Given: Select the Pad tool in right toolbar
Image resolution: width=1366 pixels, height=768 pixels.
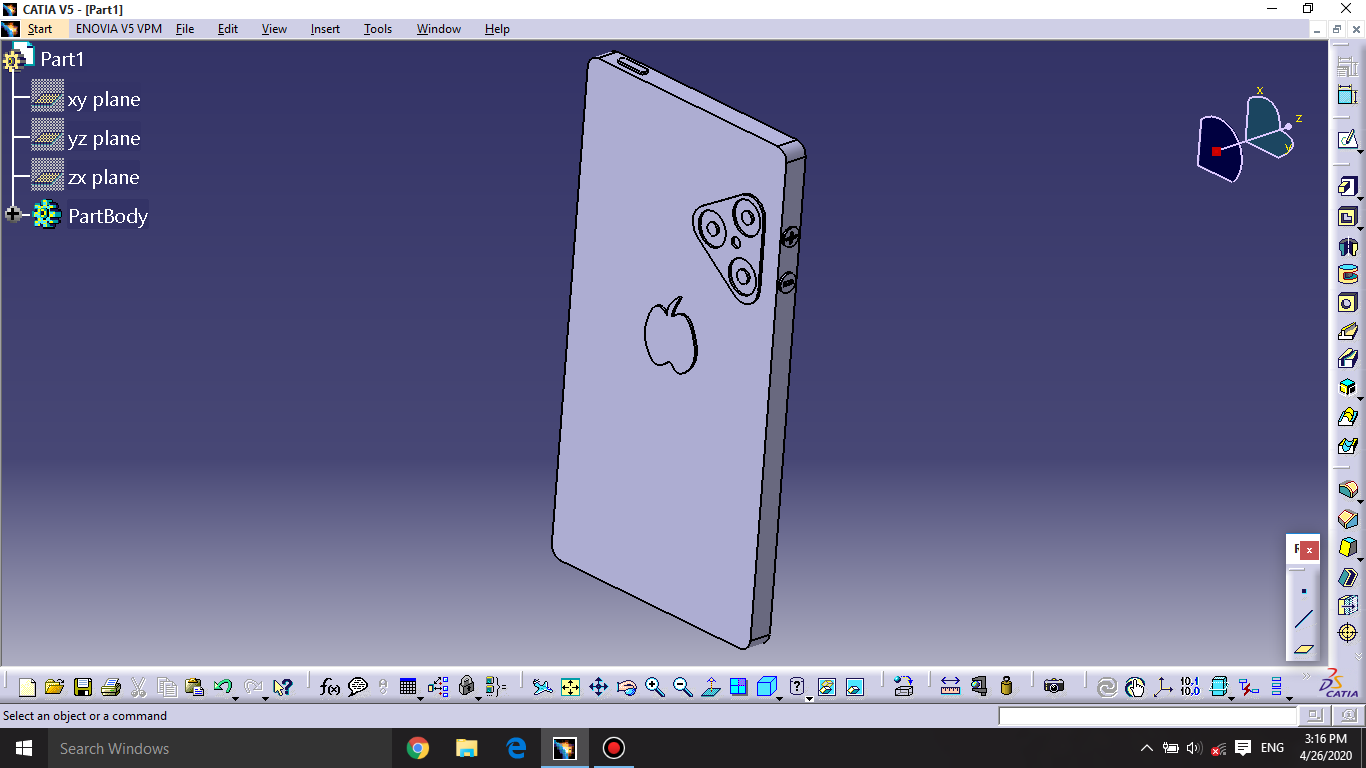Looking at the screenshot, I should pyautogui.click(x=1347, y=187).
